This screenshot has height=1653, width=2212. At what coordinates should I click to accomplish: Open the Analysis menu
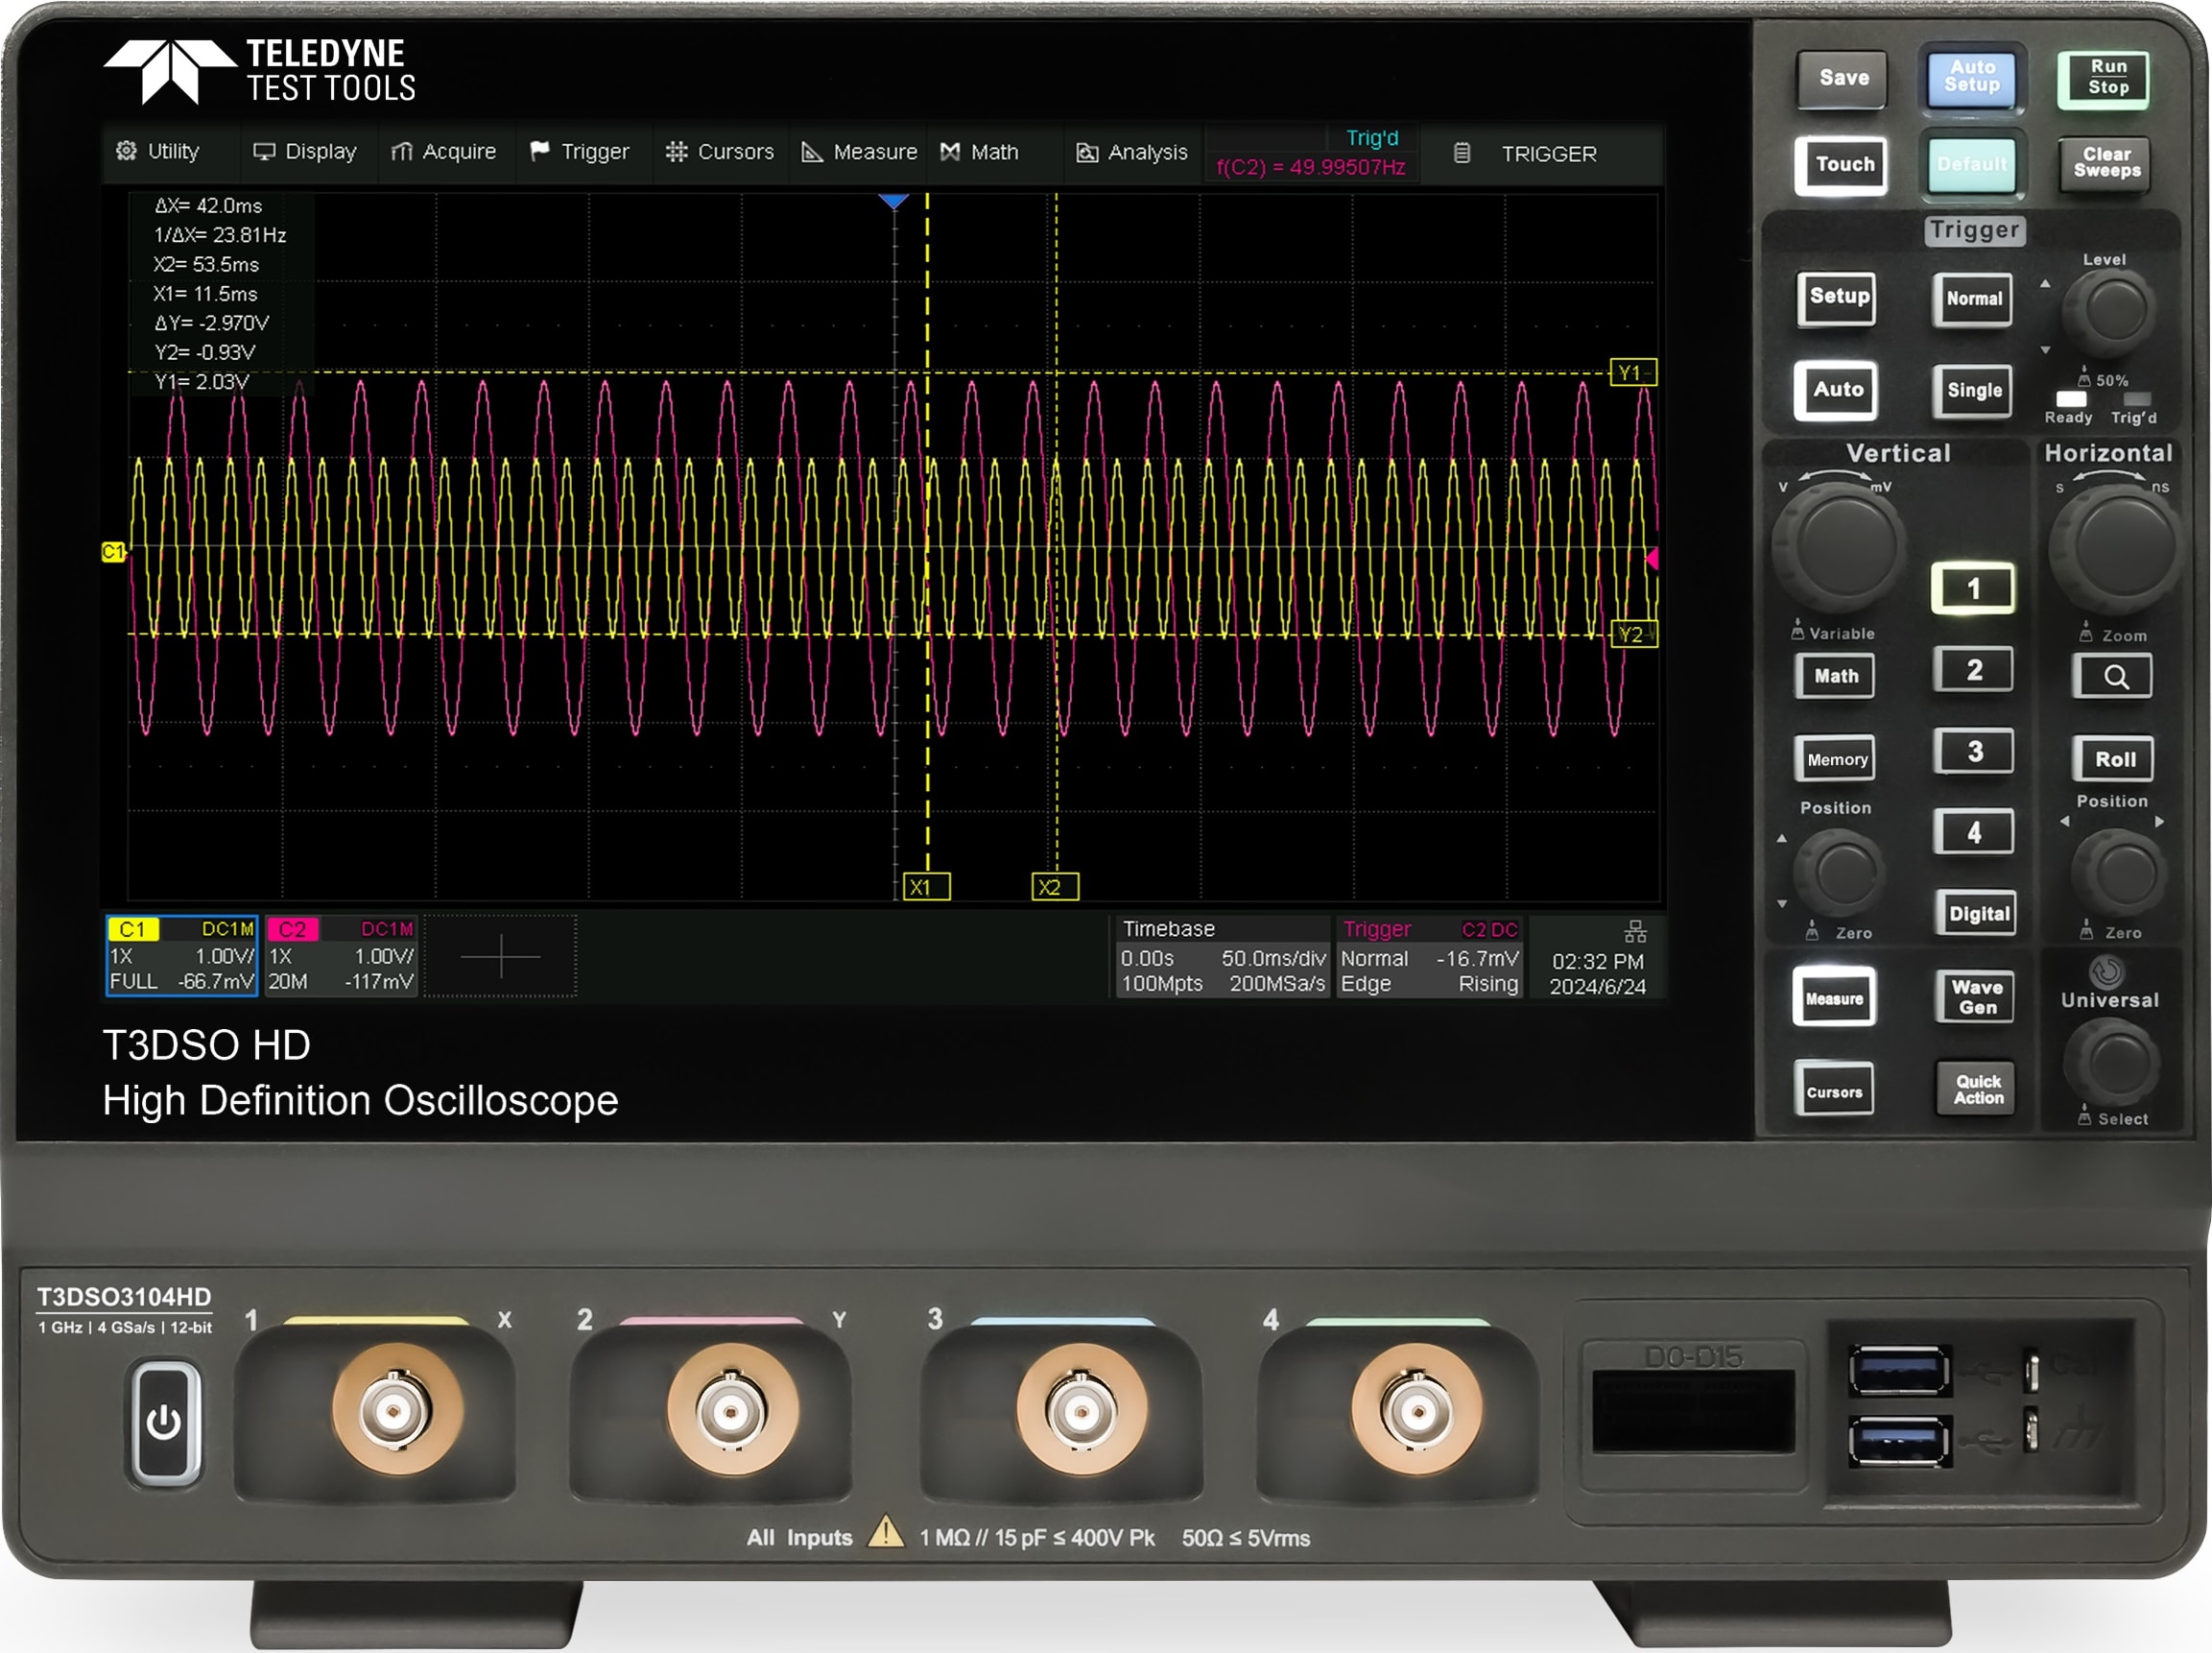click(1132, 152)
